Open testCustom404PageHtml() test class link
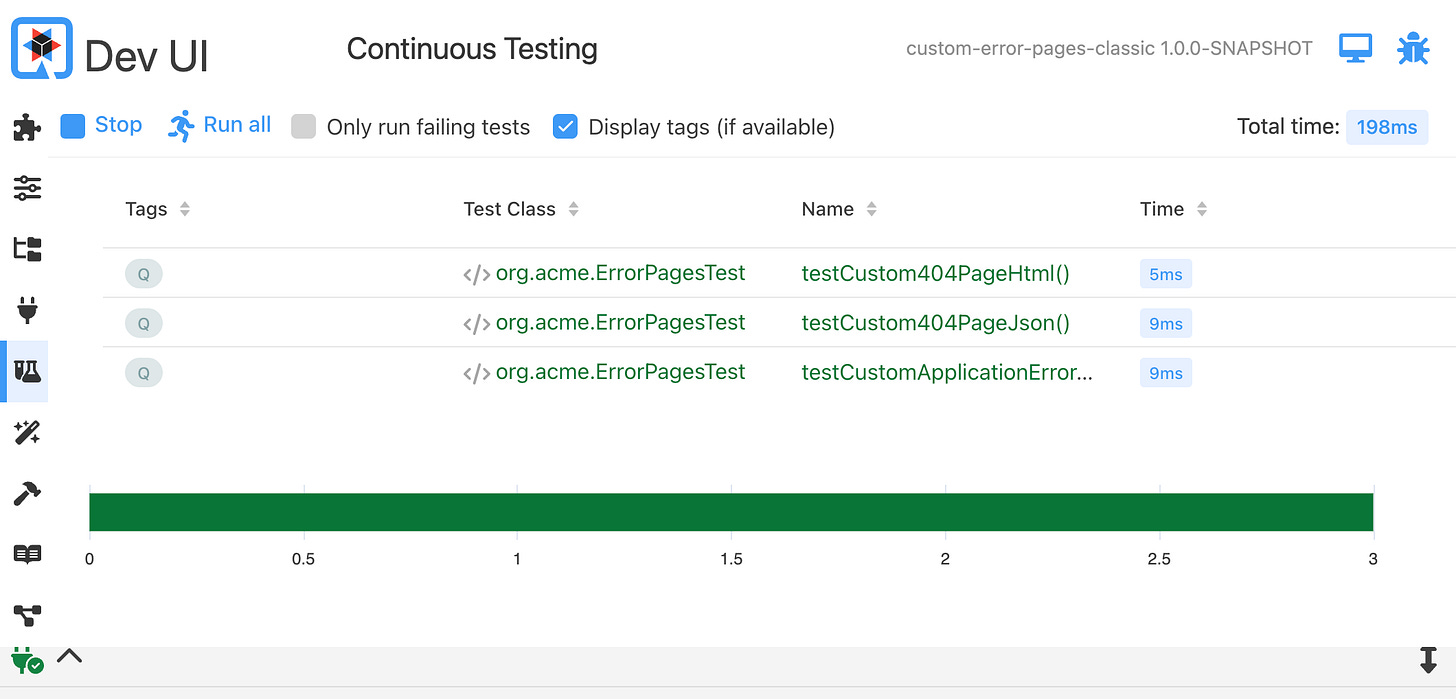This screenshot has width=1456, height=699. point(620,274)
